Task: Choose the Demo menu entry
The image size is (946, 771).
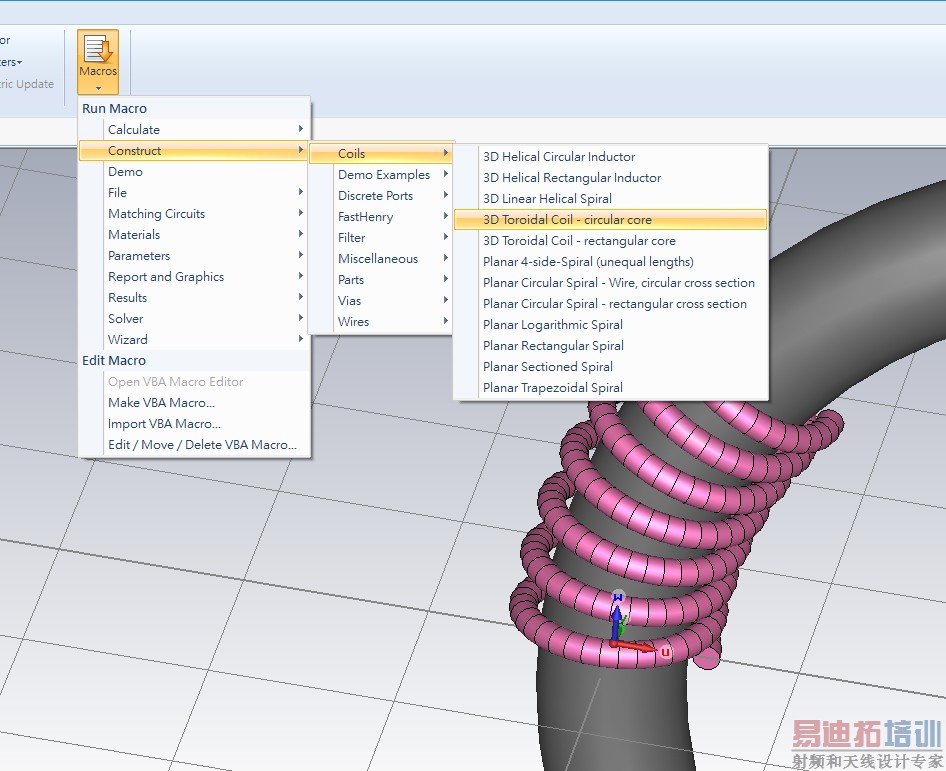Action: (x=194, y=172)
